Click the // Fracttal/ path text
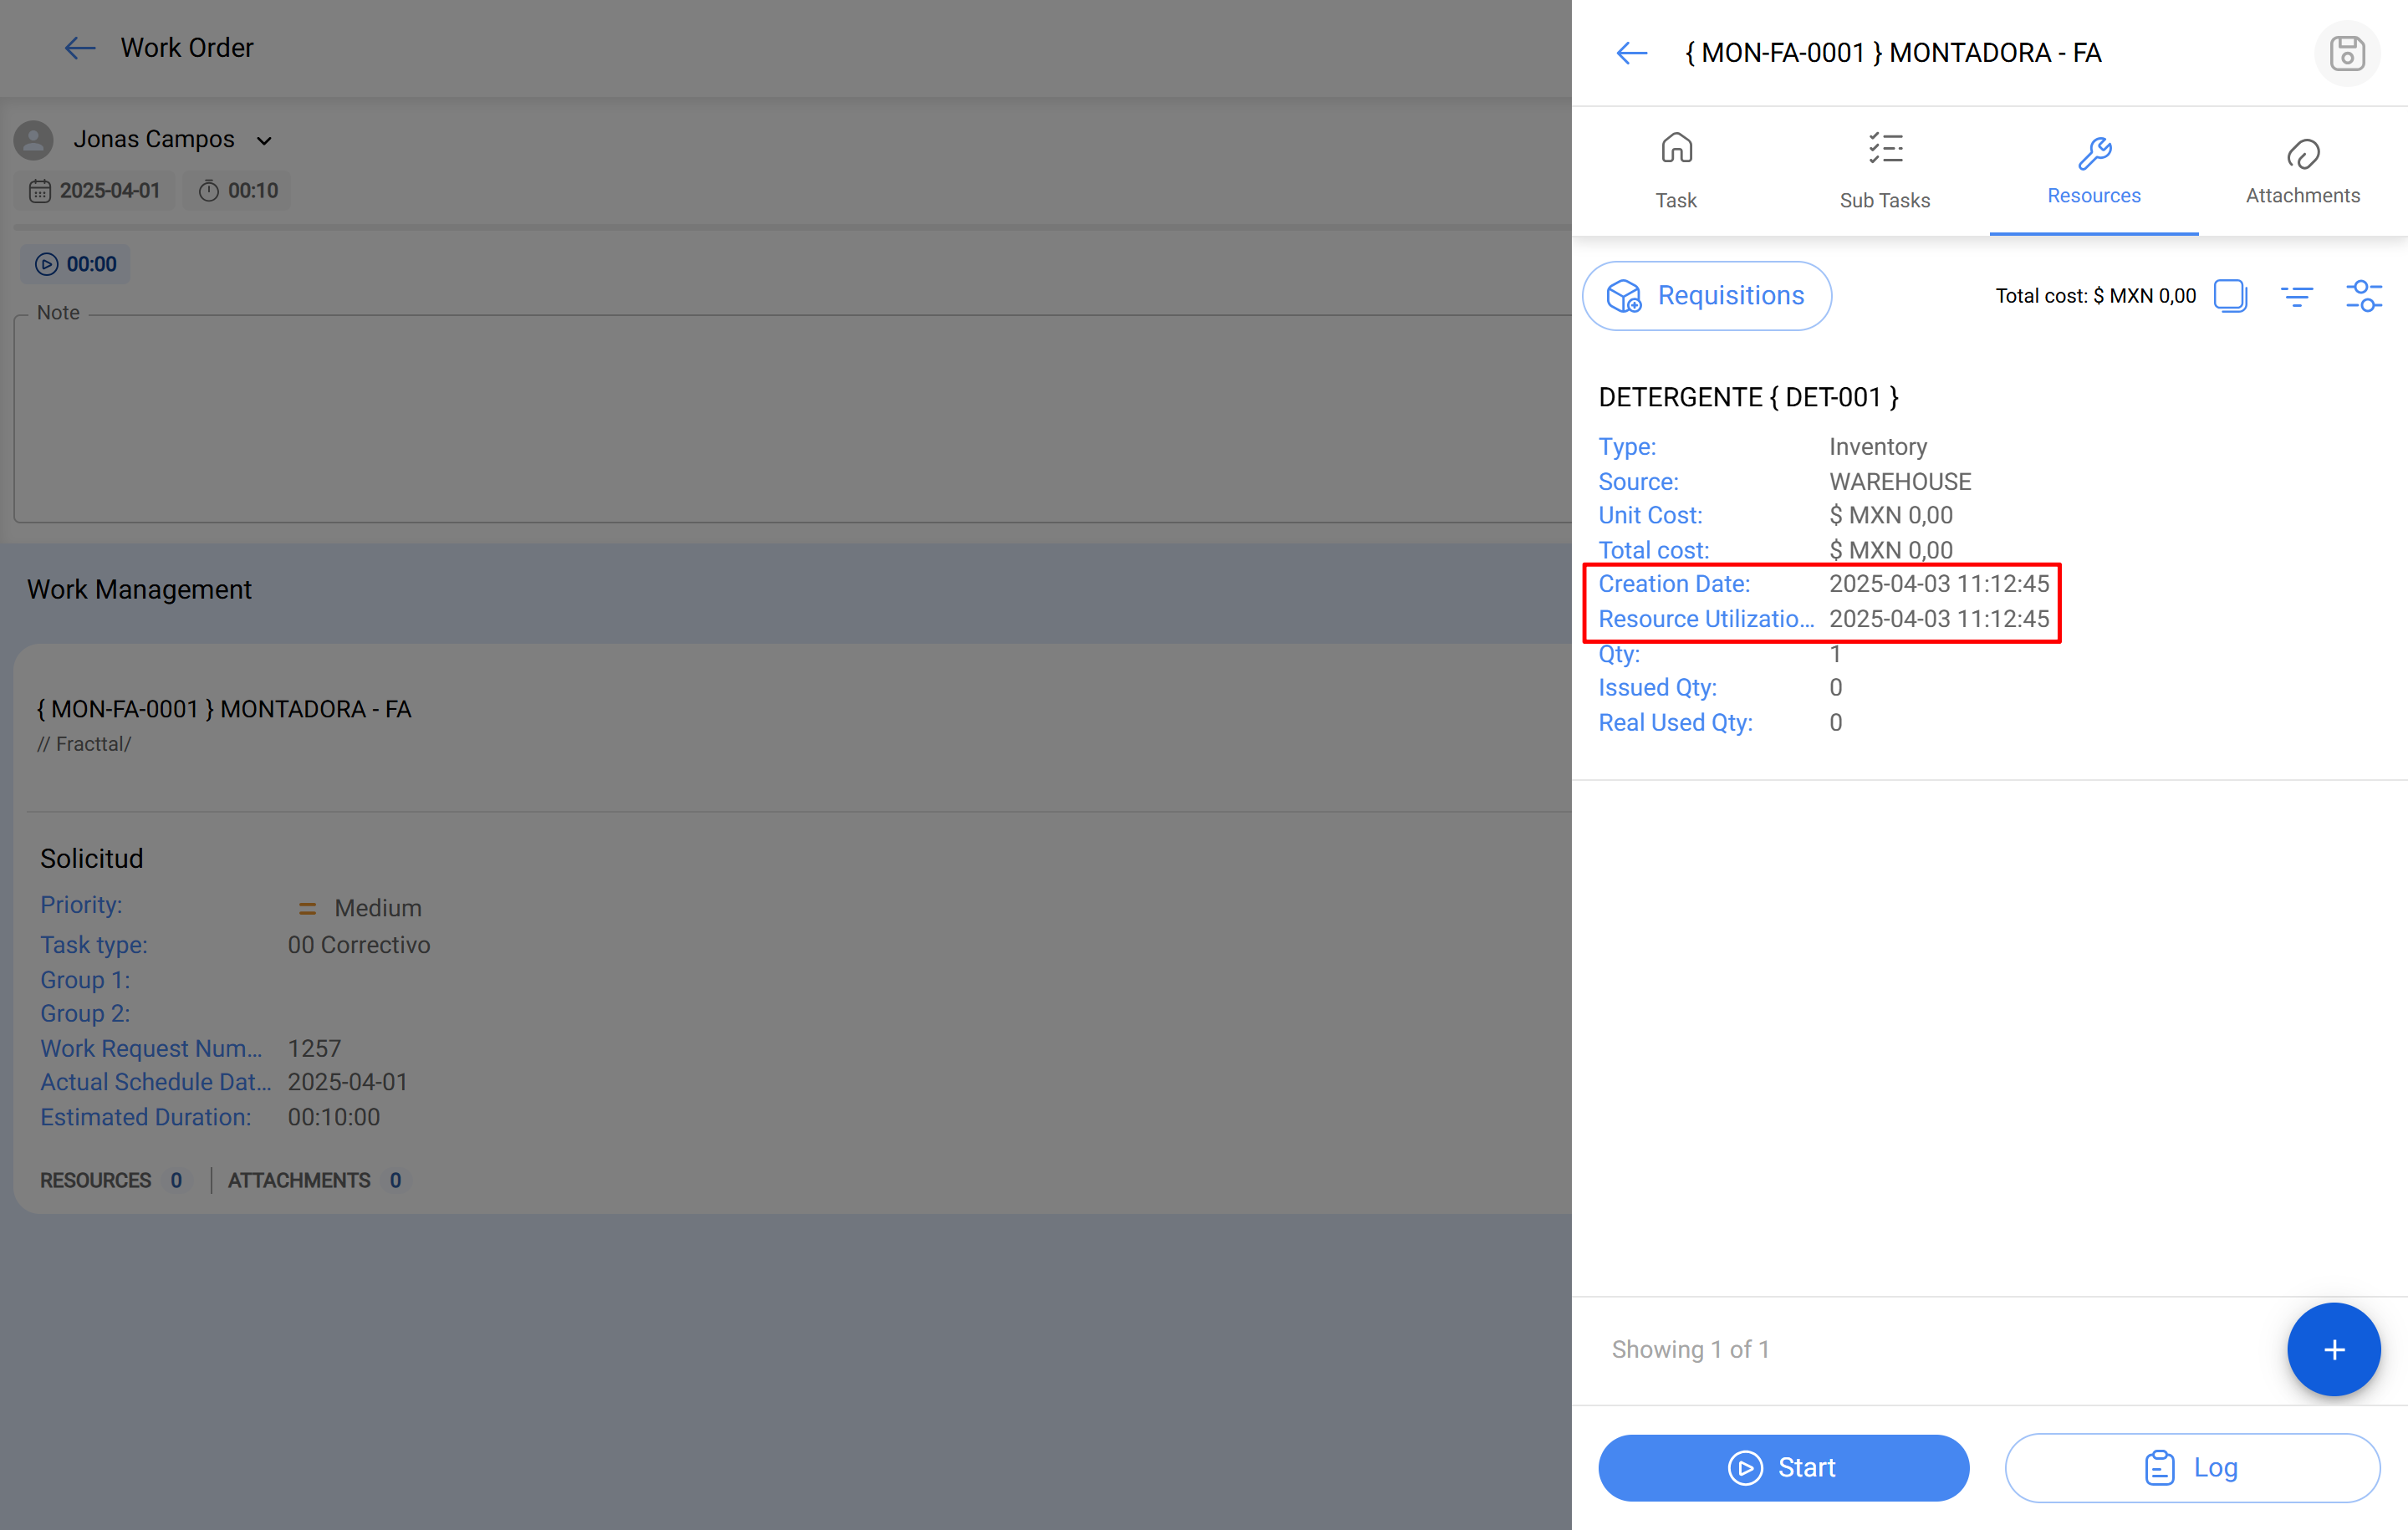This screenshot has width=2408, height=1530. point(84,744)
